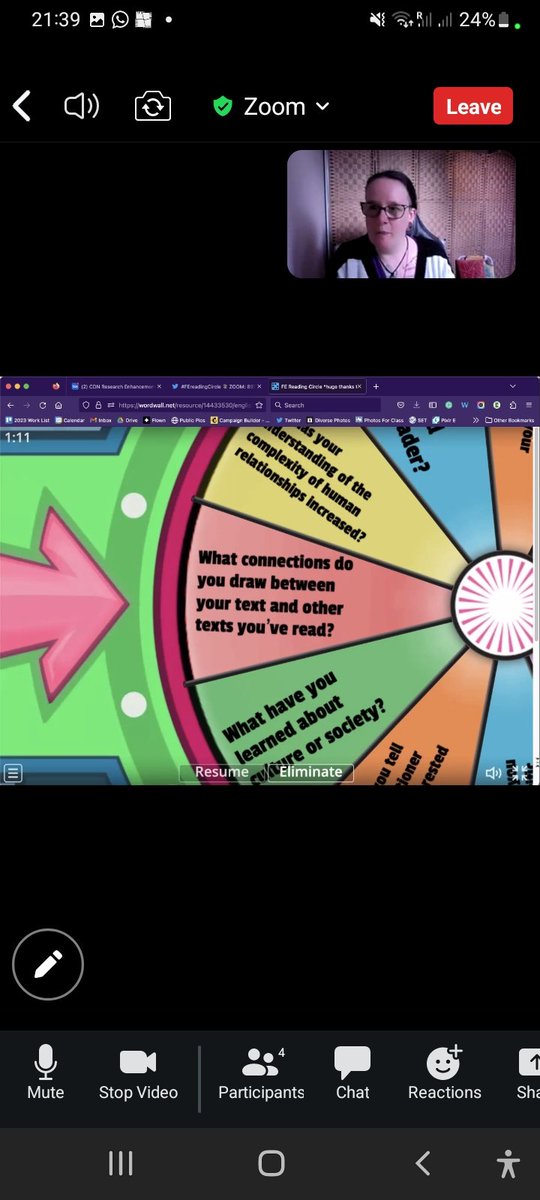The height and width of the screenshot is (1200, 540).
Task: Tap the WhatsApp notification icon in status bar
Action: [x=120, y=19]
